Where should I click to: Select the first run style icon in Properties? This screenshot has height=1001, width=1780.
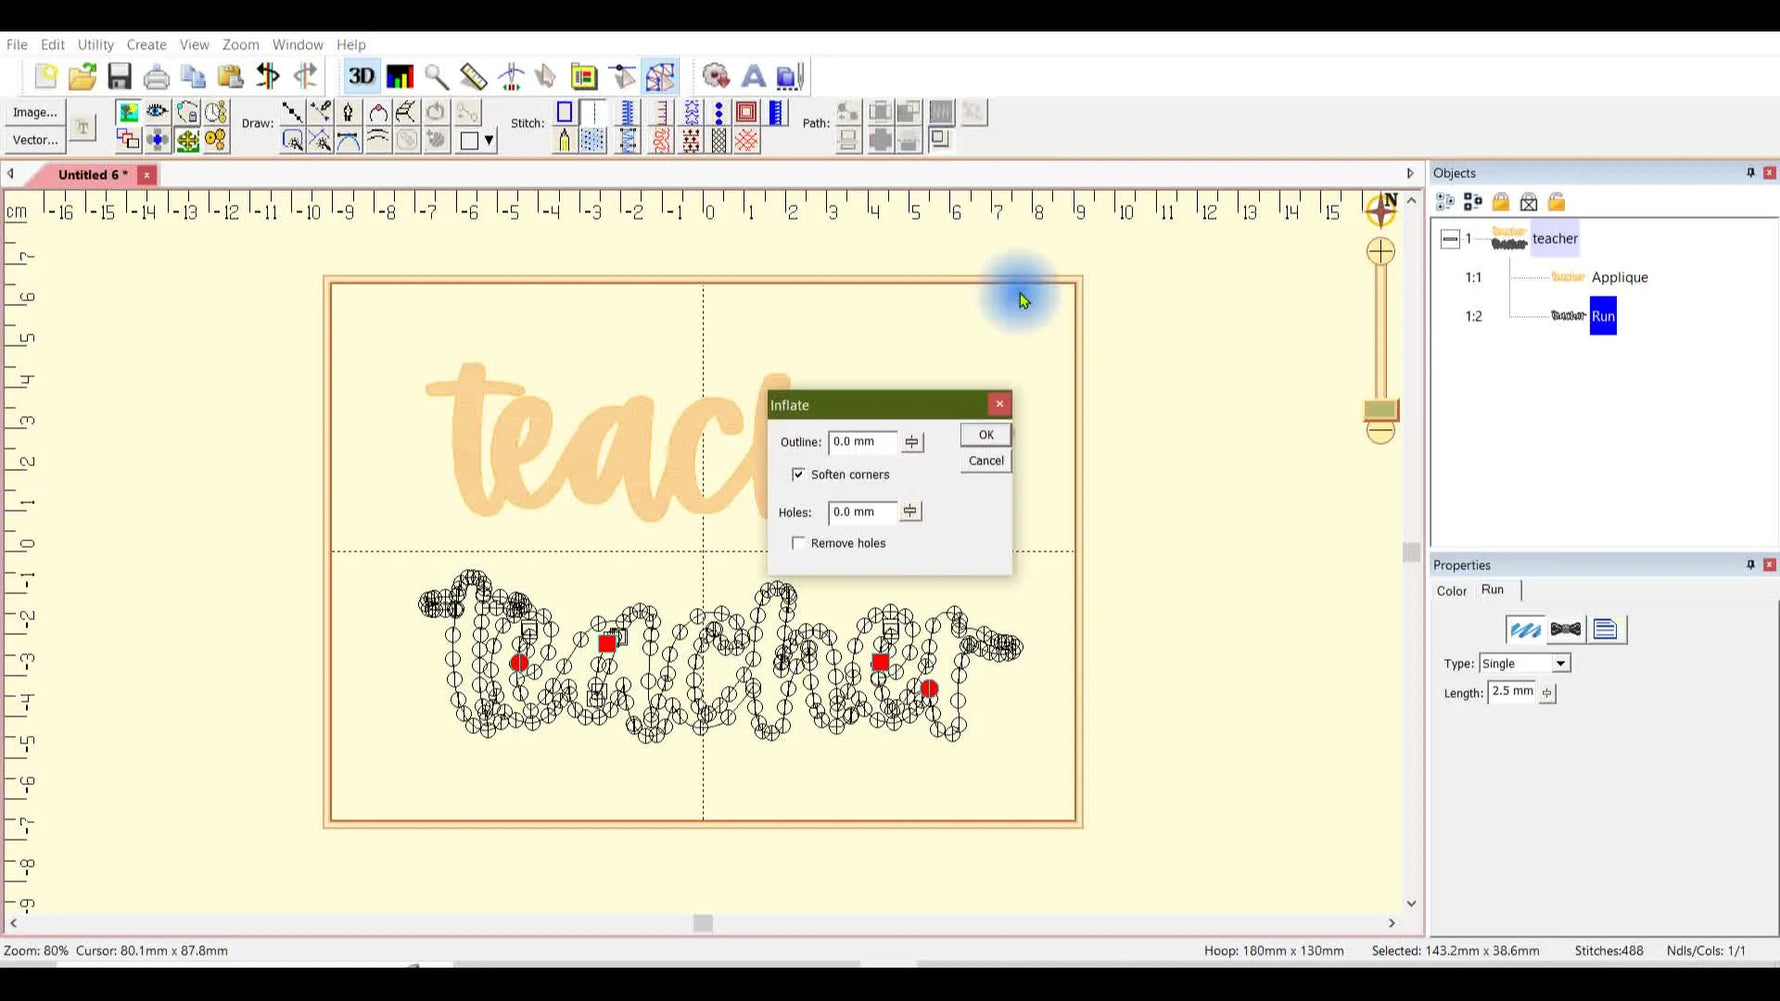coord(1525,630)
